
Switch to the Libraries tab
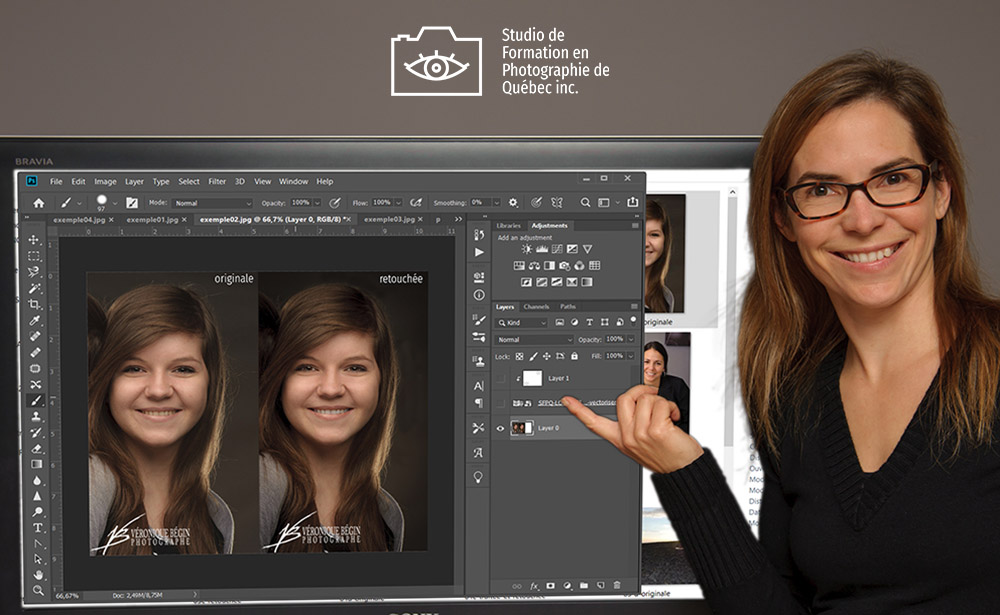point(508,225)
